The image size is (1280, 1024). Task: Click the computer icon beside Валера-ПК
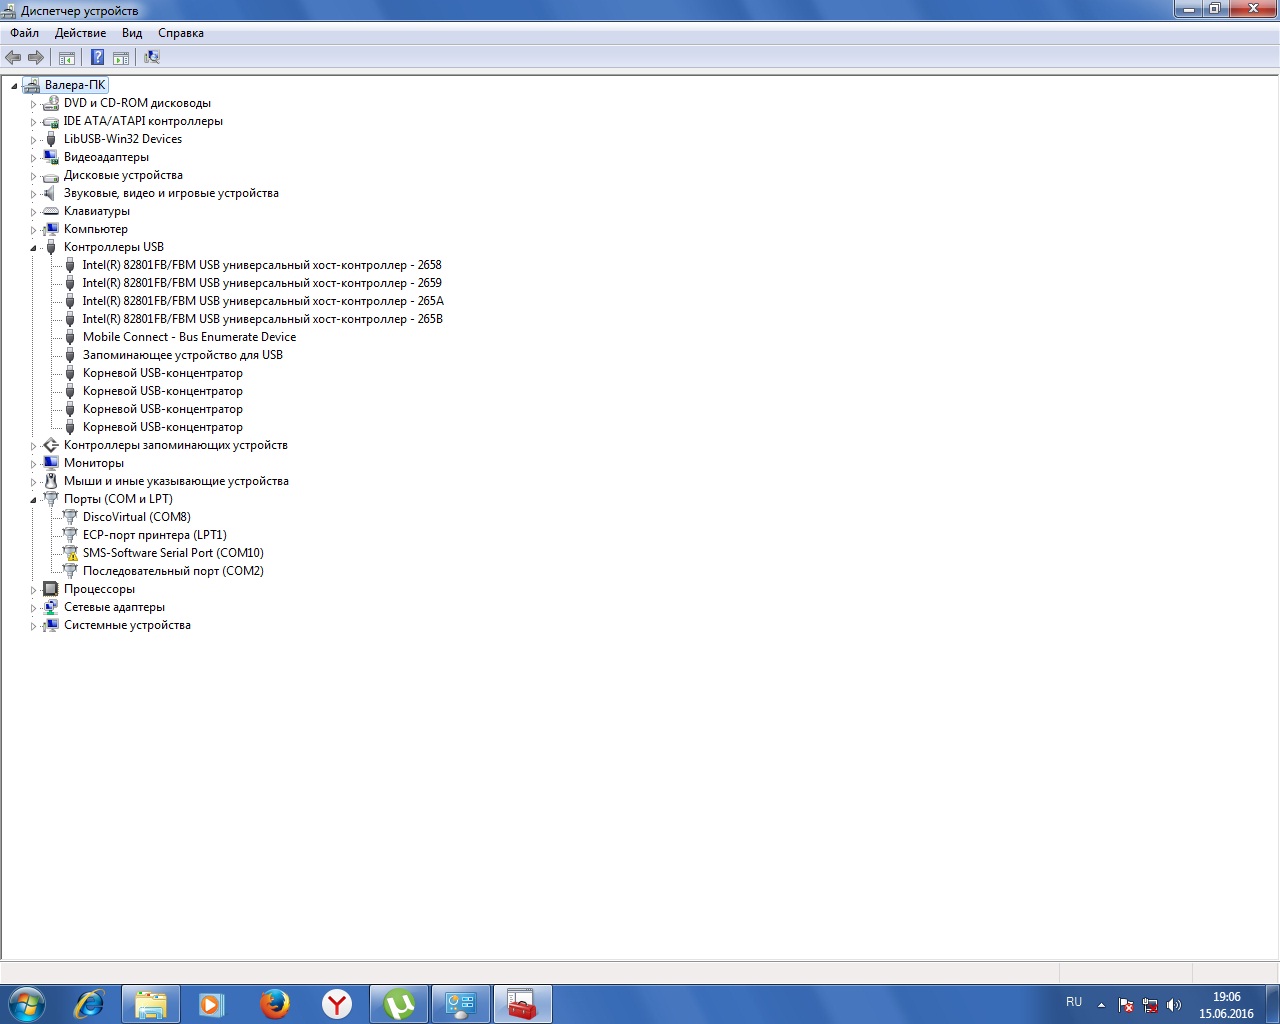tap(32, 85)
